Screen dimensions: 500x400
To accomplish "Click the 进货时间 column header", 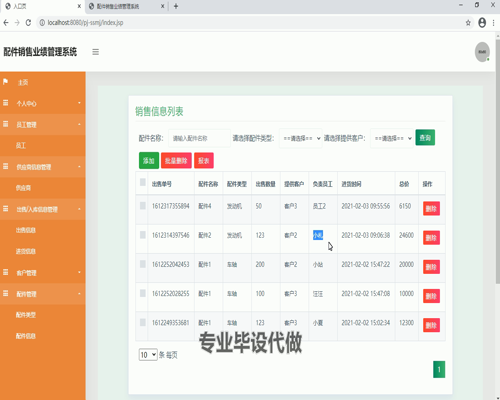I will pos(351,184).
